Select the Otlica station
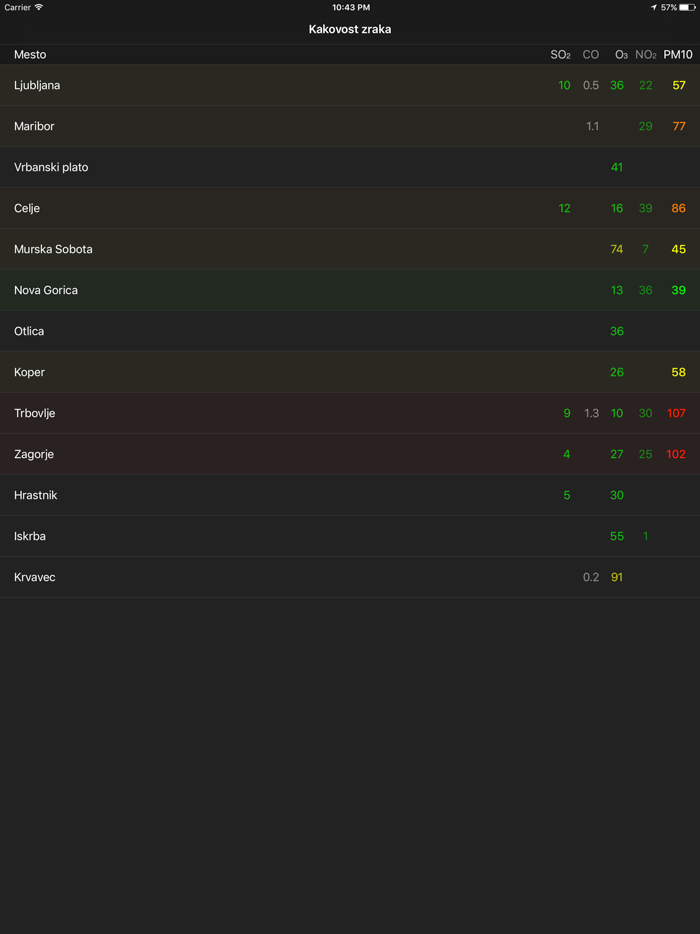The width and height of the screenshot is (700, 934). [x=350, y=332]
